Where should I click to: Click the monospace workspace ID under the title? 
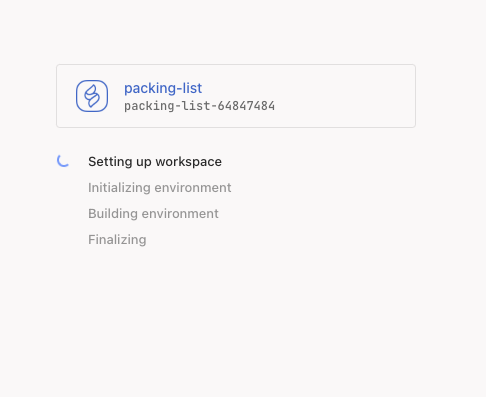[x=199, y=106]
